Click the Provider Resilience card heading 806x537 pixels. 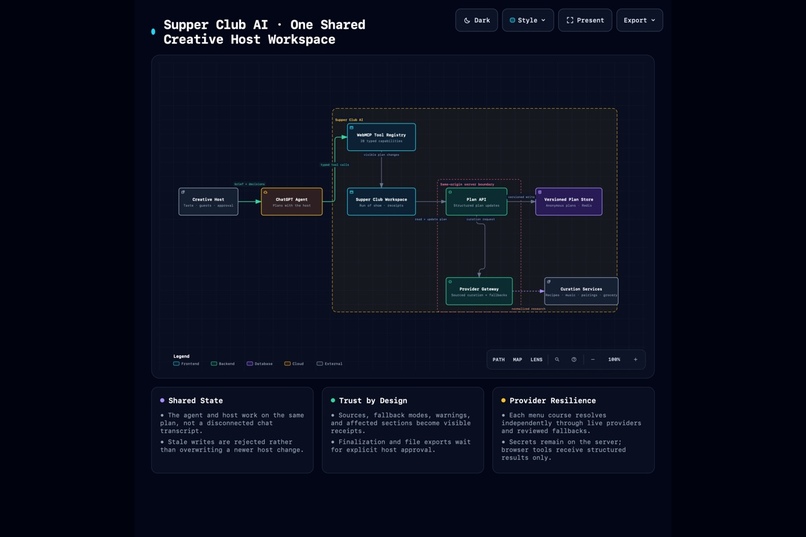[x=553, y=400]
